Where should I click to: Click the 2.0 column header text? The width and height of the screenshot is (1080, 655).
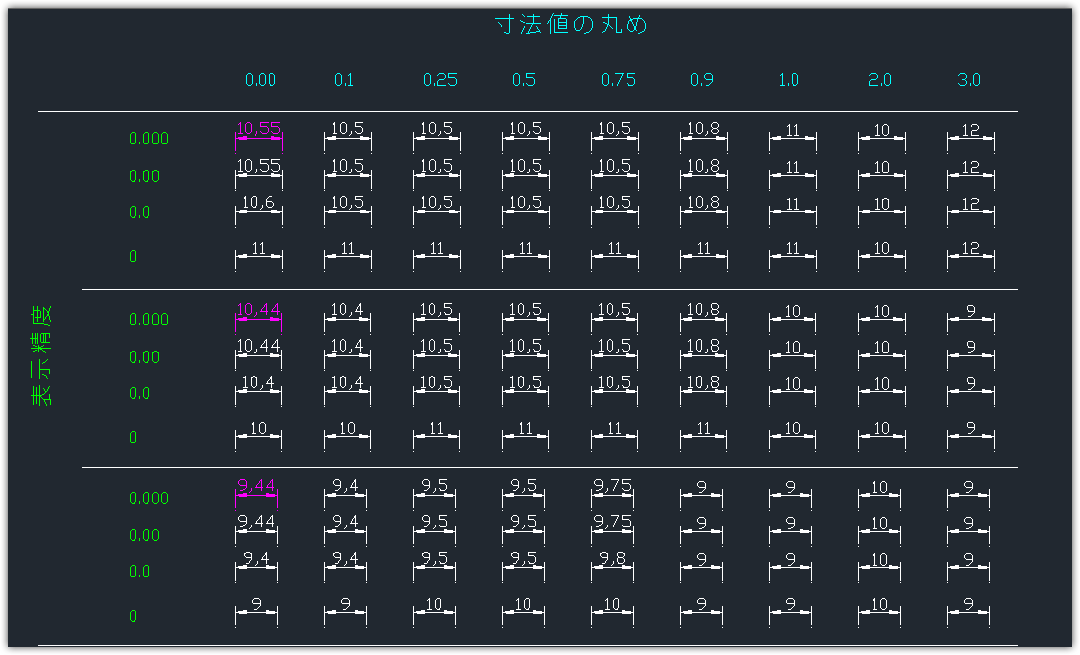pyautogui.click(x=880, y=80)
